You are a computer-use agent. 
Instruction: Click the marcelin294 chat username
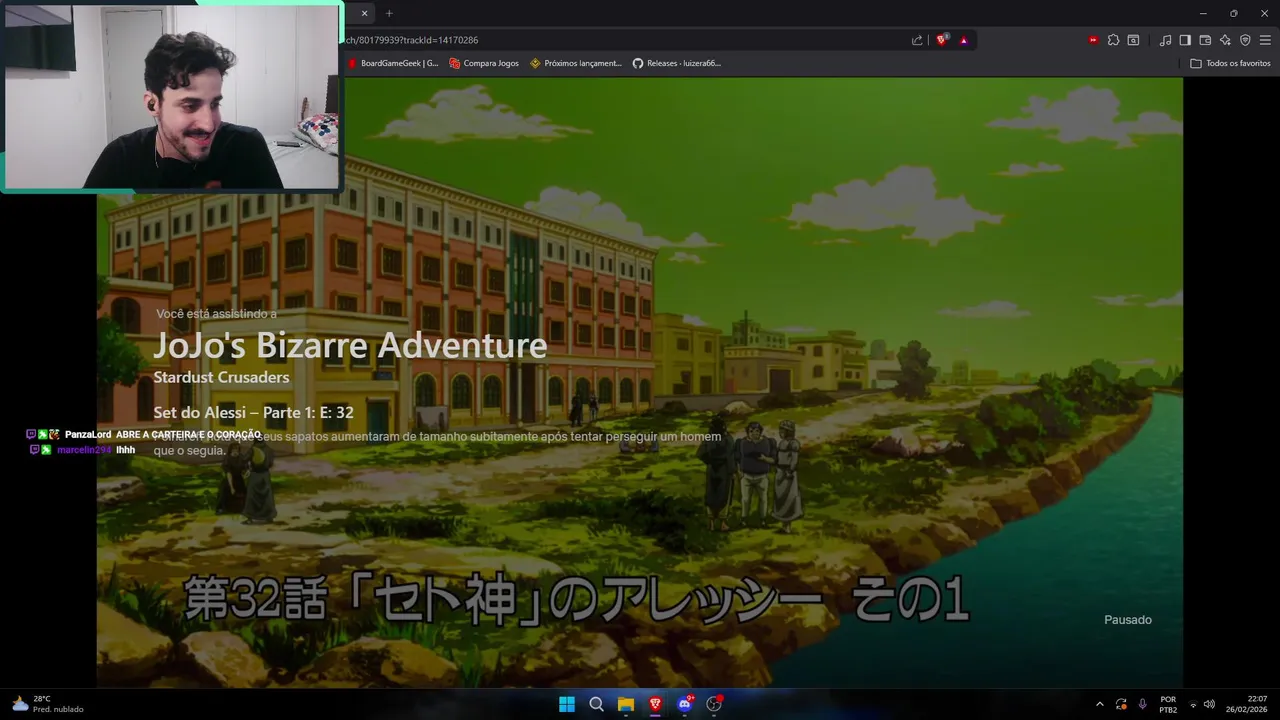(84, 450)
